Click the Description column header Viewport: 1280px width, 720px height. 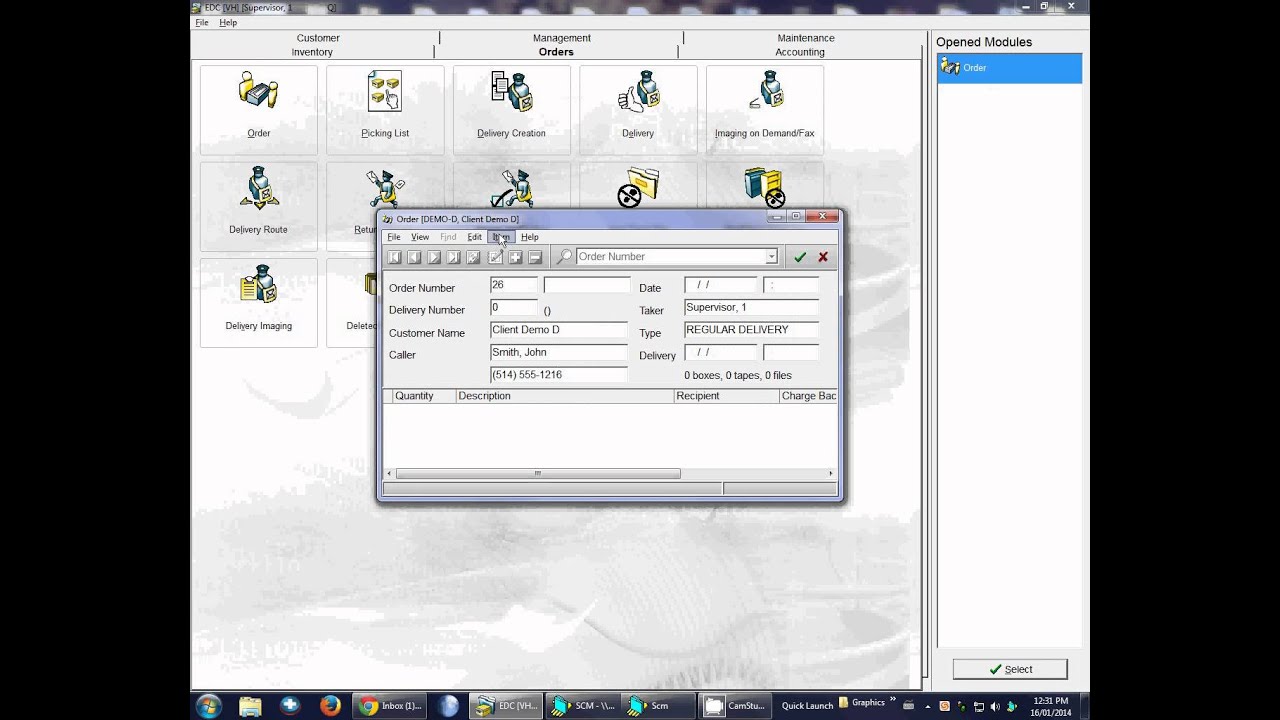[565, 396]
